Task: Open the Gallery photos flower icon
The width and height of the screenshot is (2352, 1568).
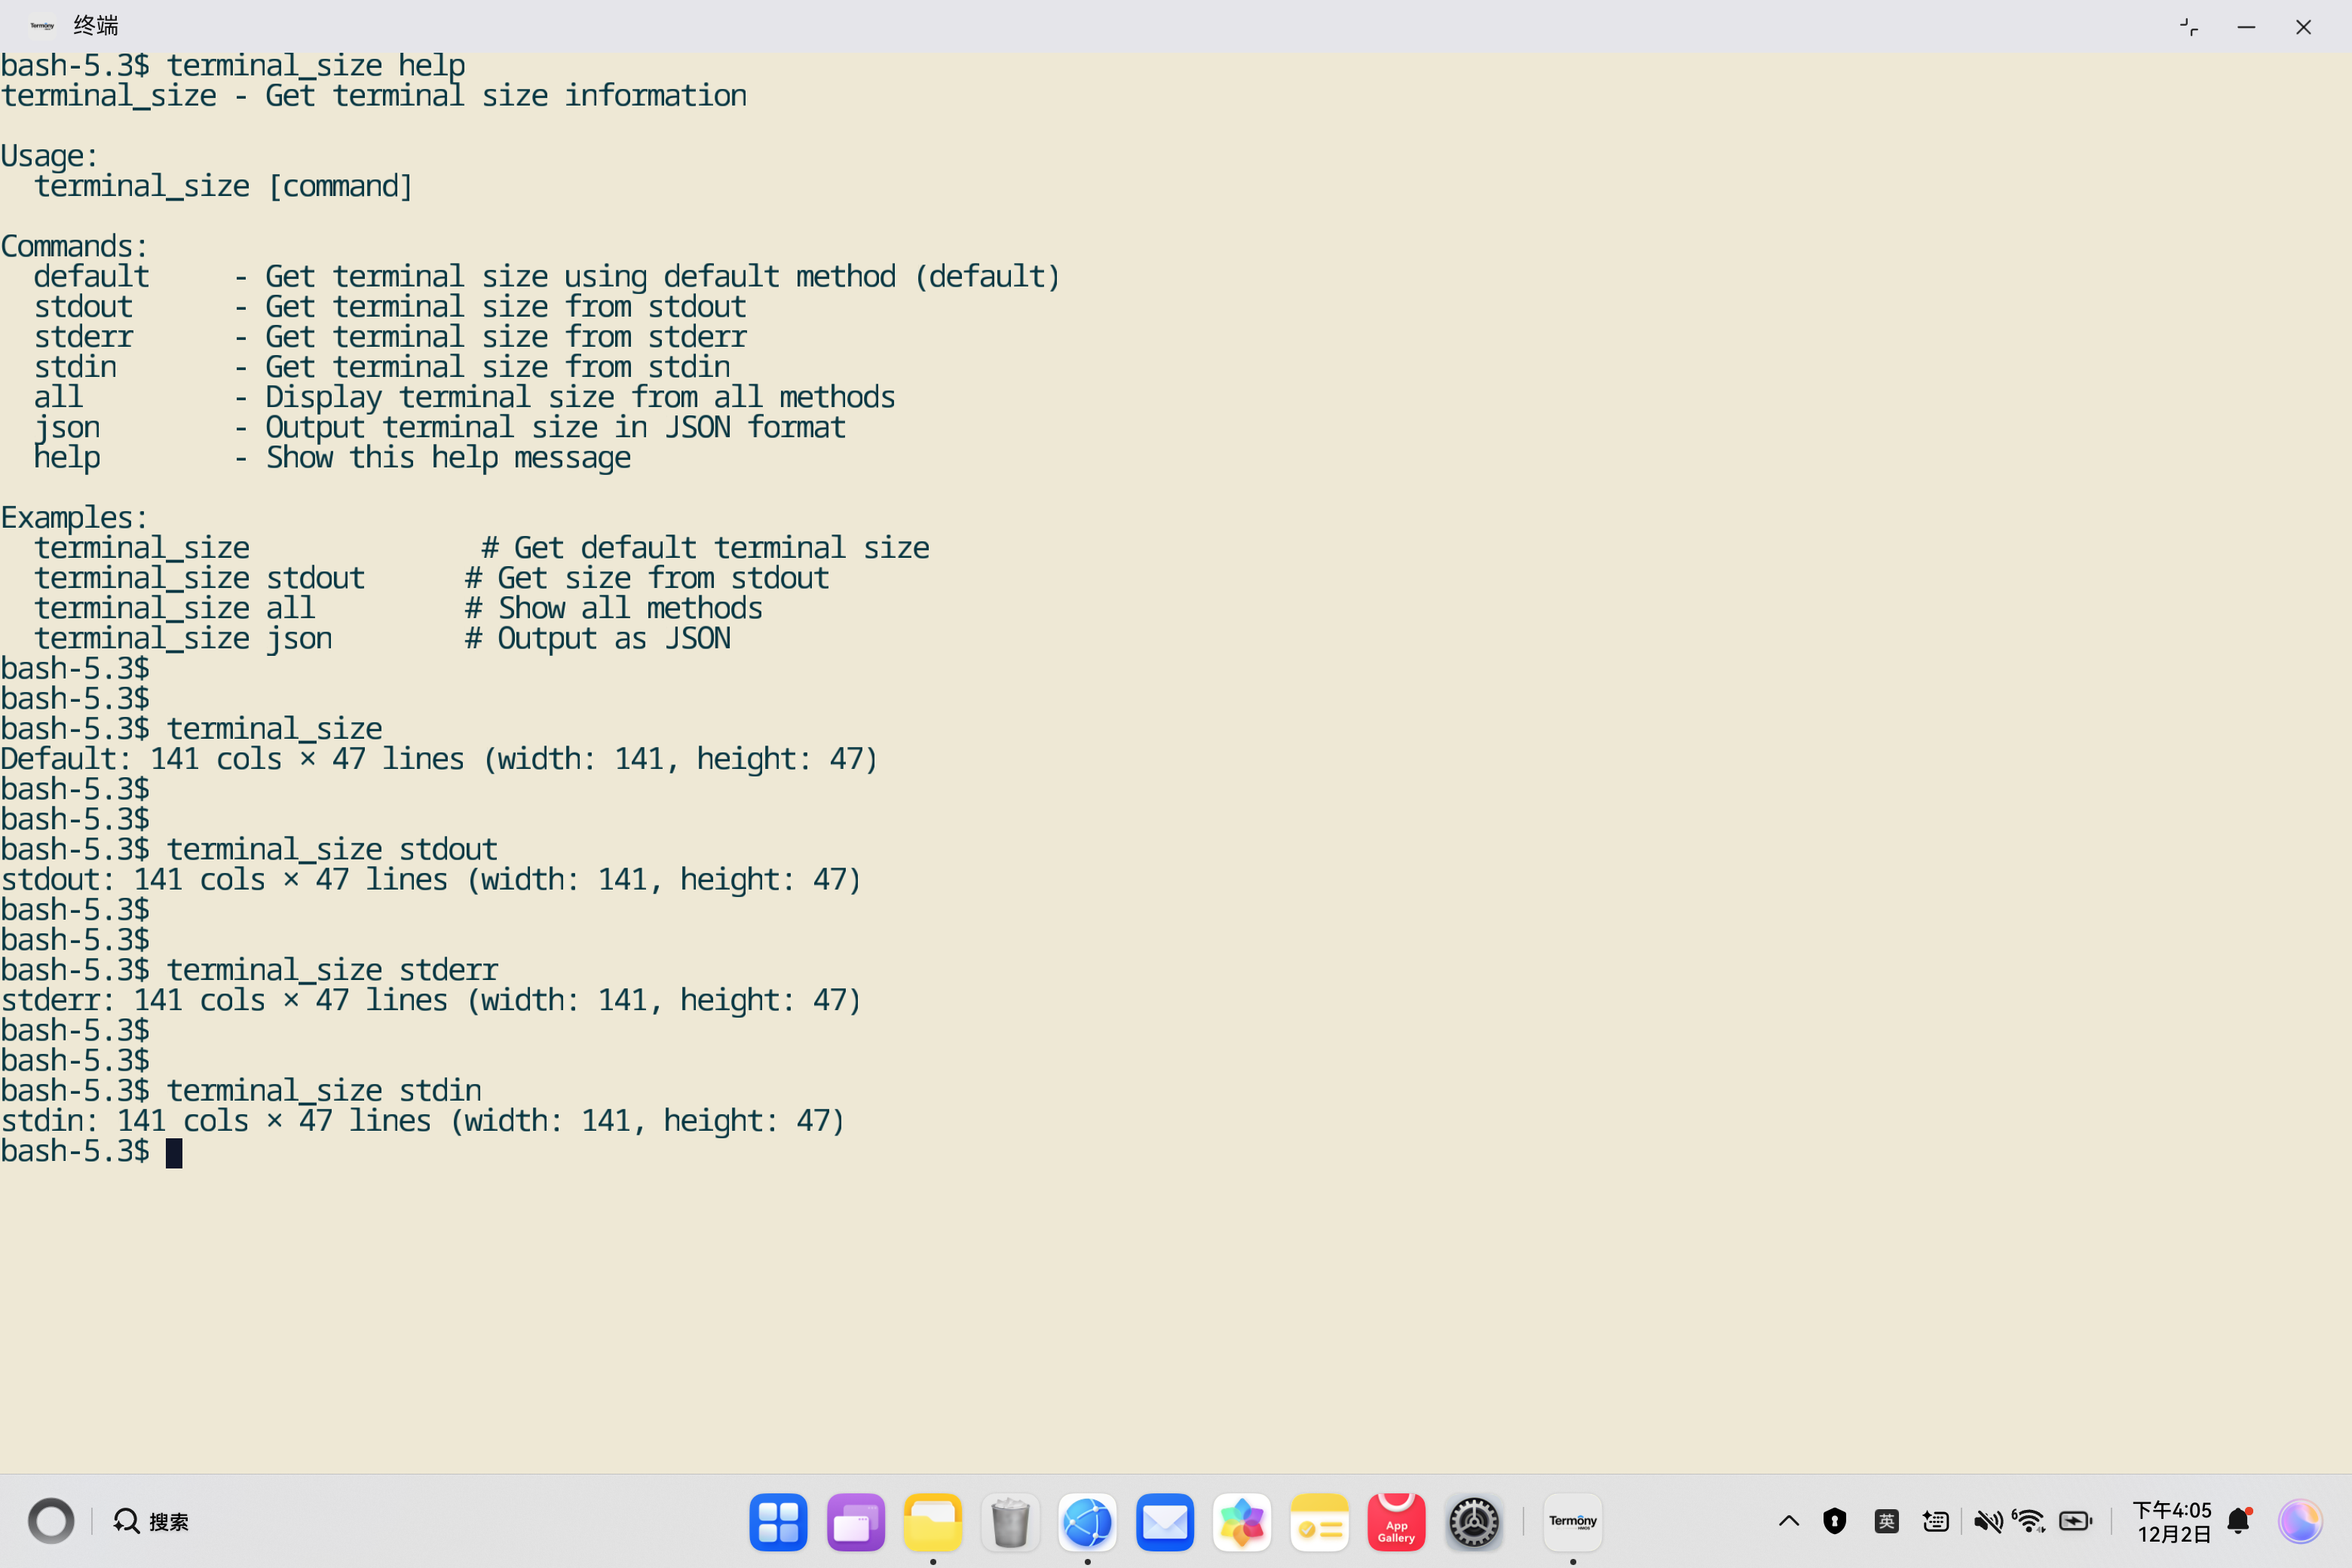Action: click(1242, 1522)
